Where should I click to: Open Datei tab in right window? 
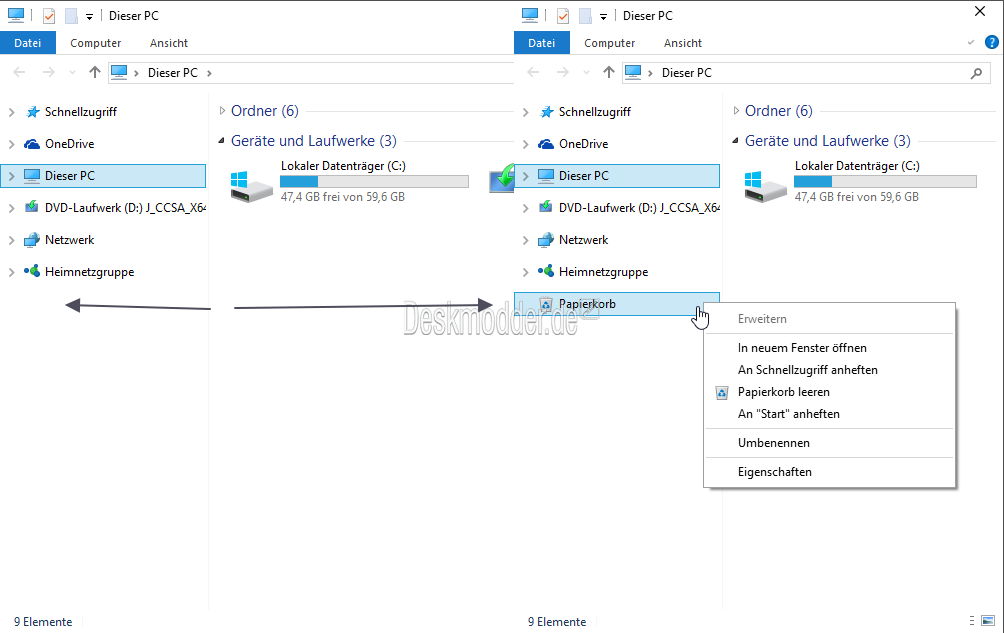pos(542,43)
